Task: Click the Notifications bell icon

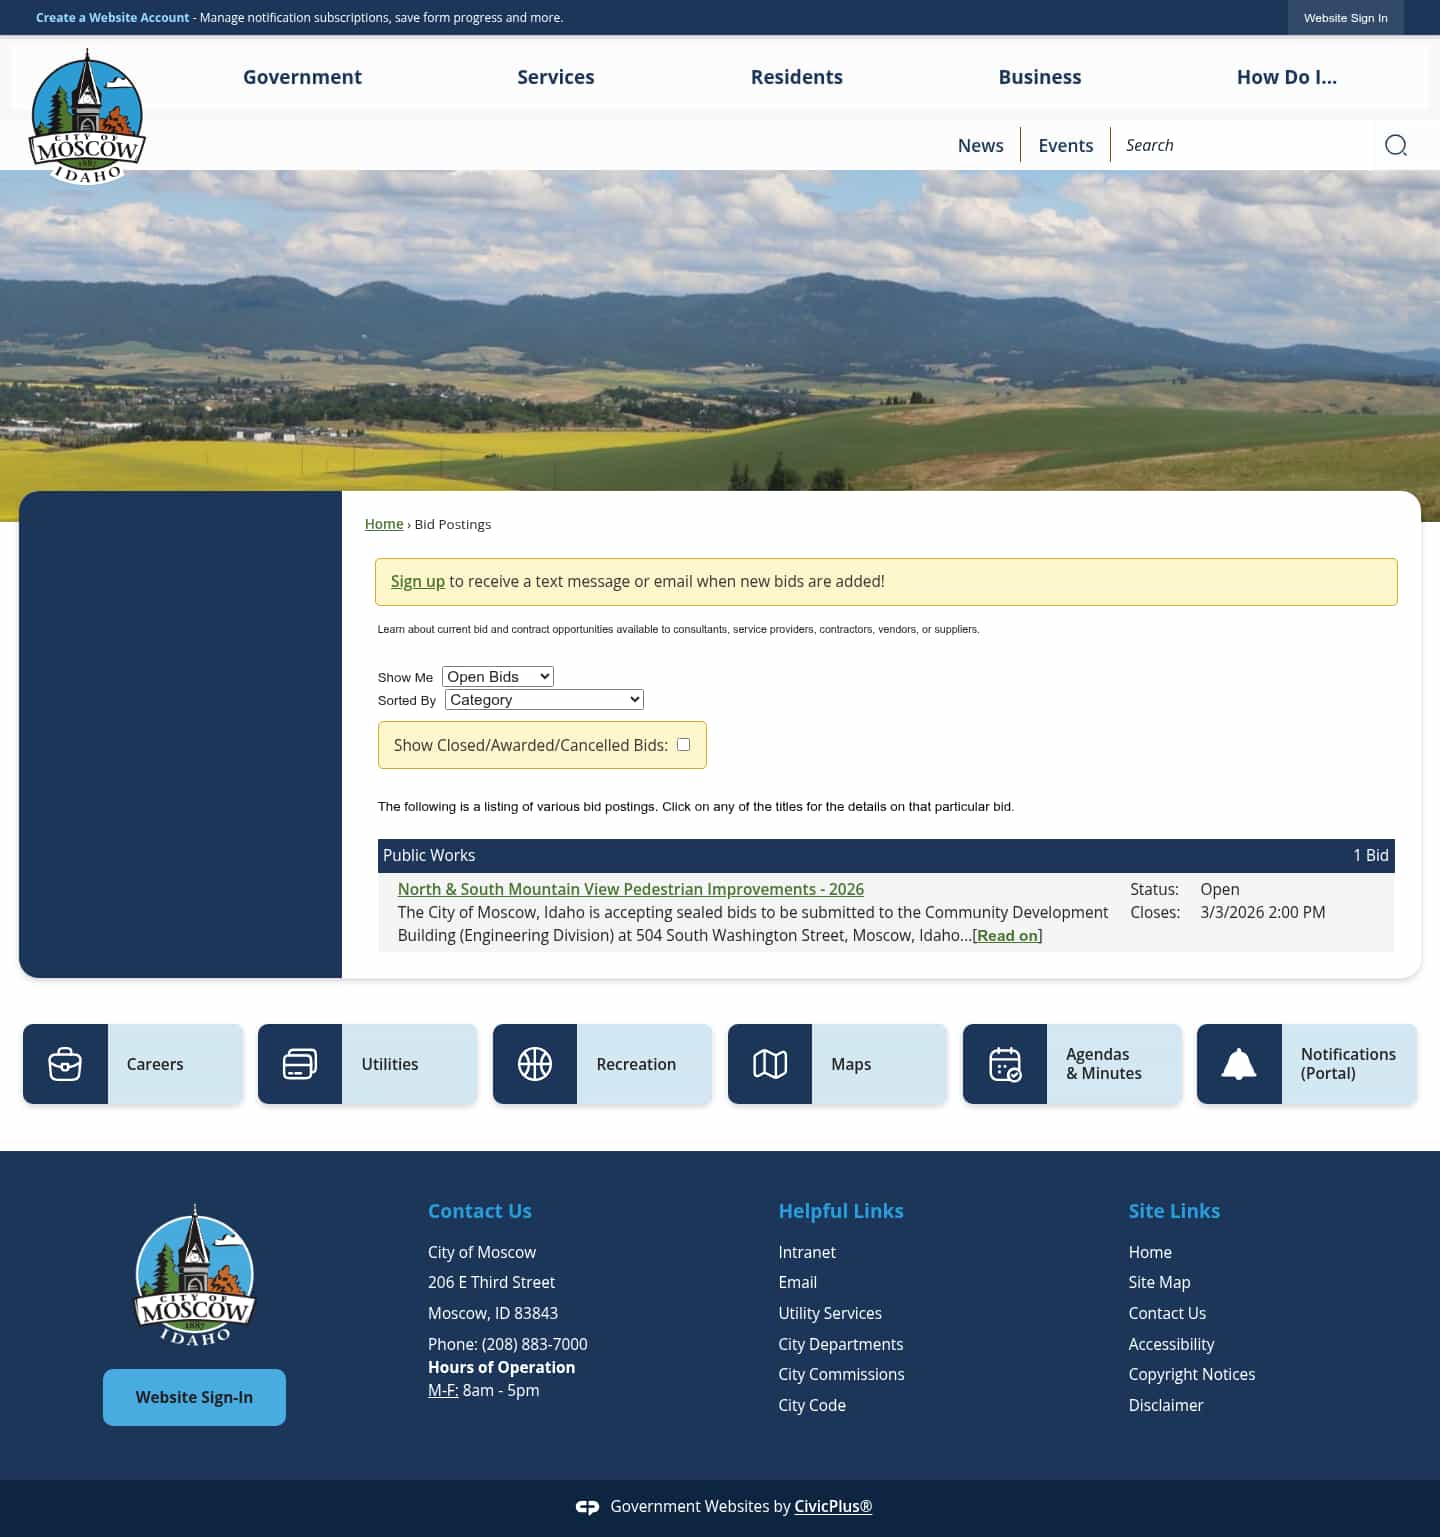Action: pos(1240,1063)
